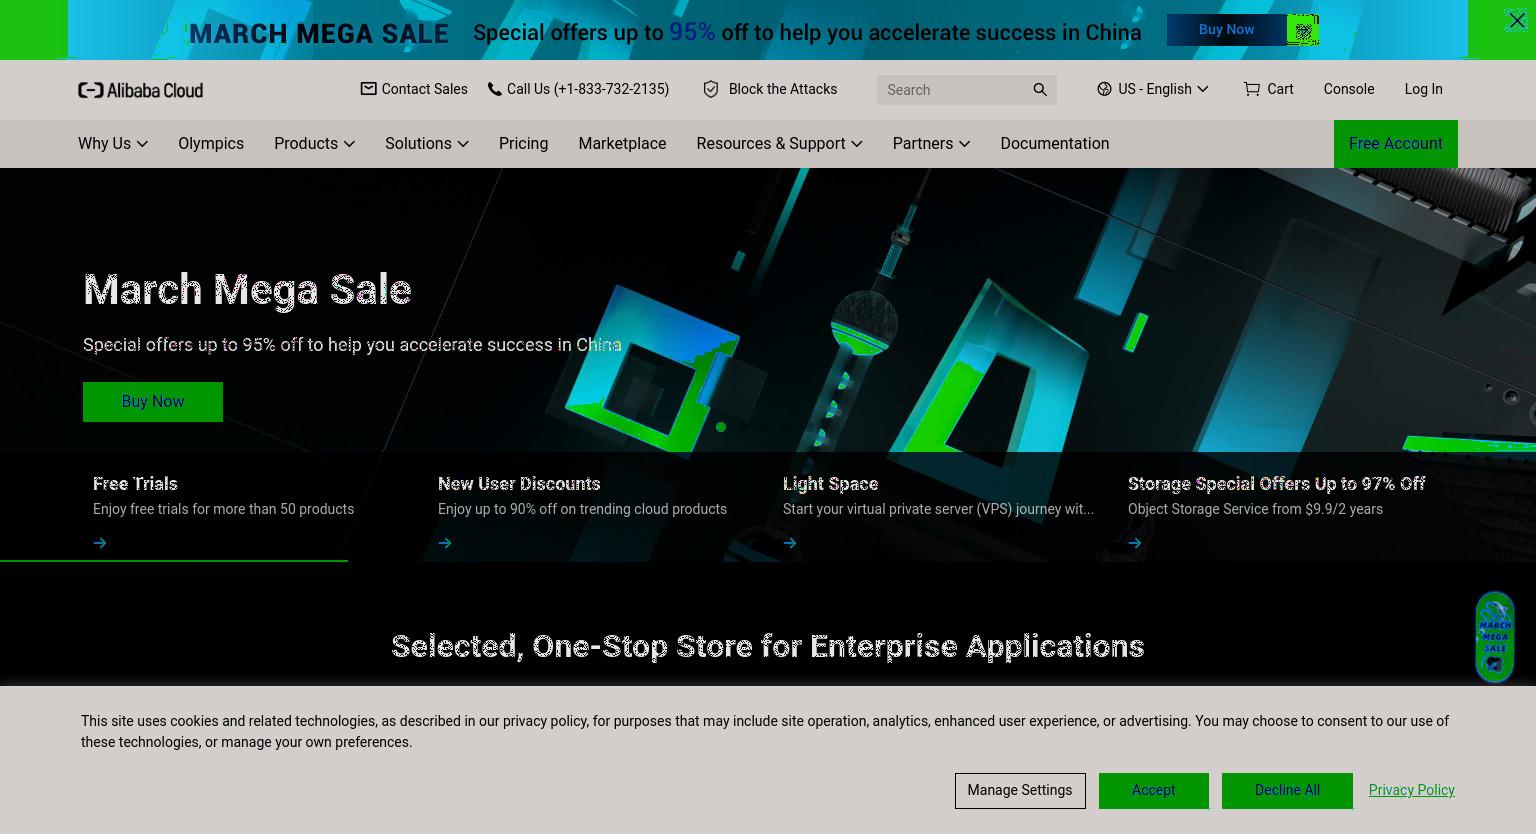The height and width of the screenshot is (834, 1536).
Task: Click the hero subtitle 'Special offers up to 95% off'
Action: (352, 345)
